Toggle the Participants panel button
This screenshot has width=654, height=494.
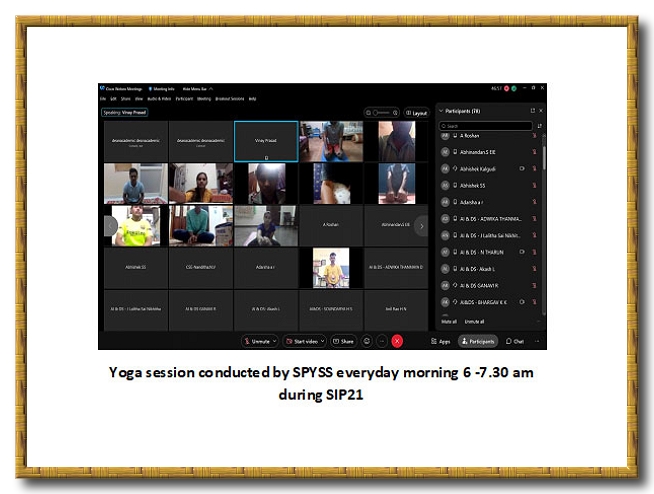(478, 341)
